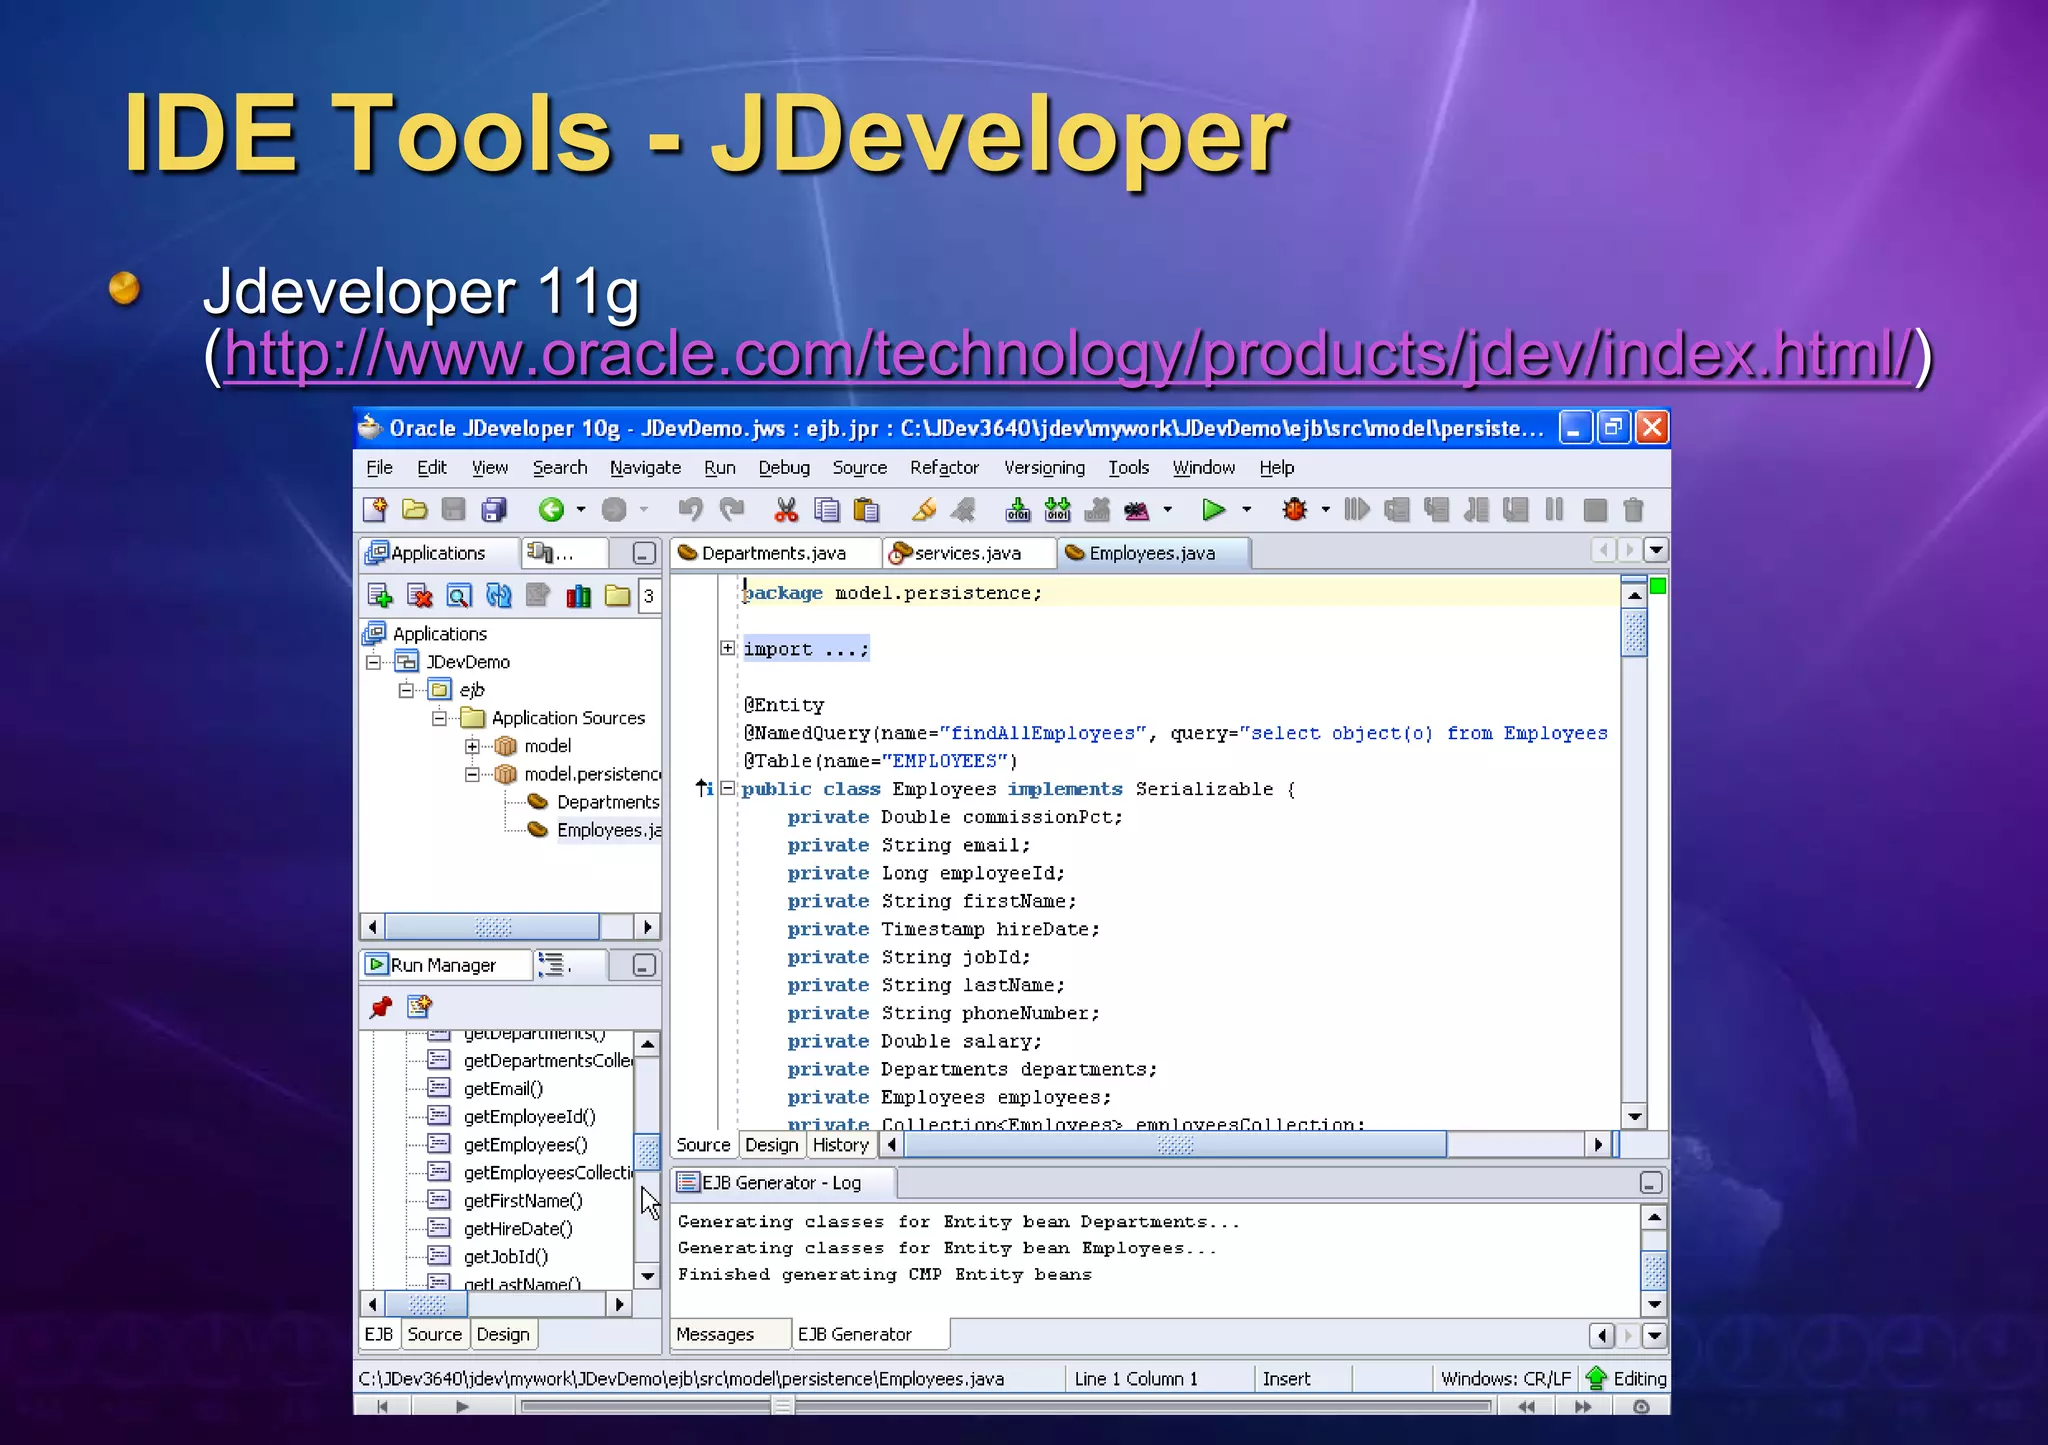
Task: Open the File menu
Action: 379,467
